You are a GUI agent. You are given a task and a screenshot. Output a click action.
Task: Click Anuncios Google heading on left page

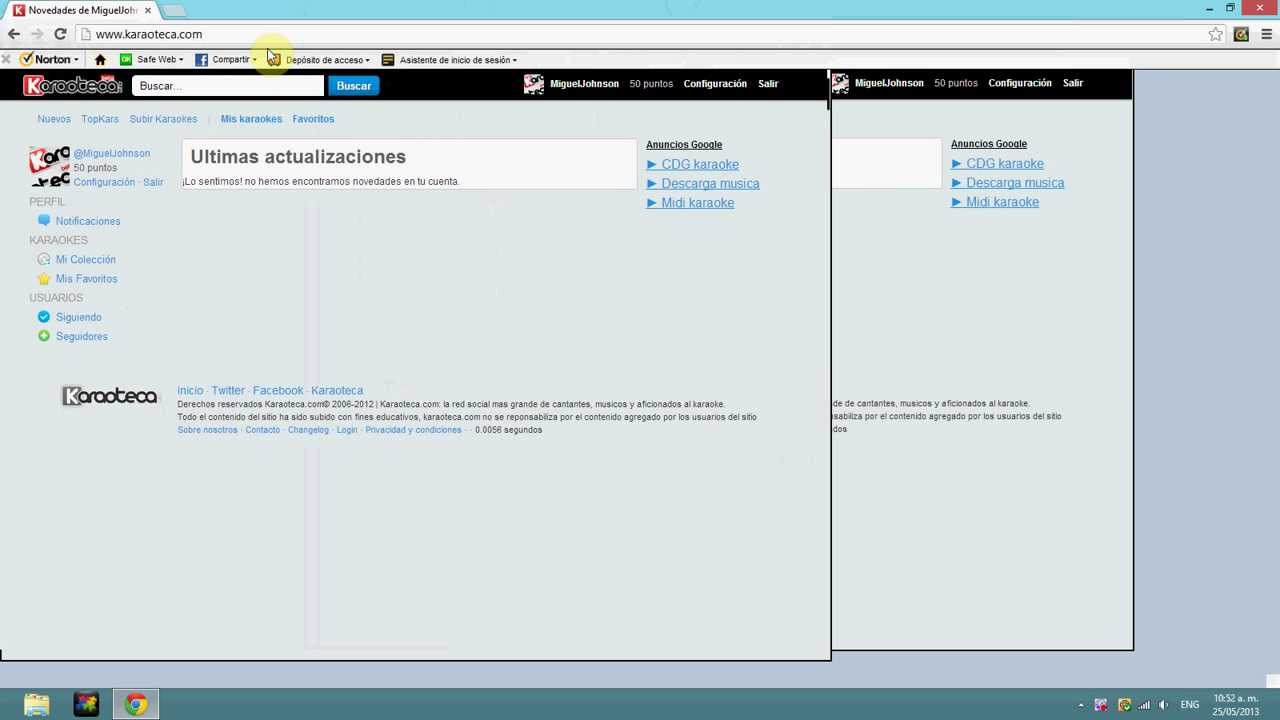[x=684, y=145]
